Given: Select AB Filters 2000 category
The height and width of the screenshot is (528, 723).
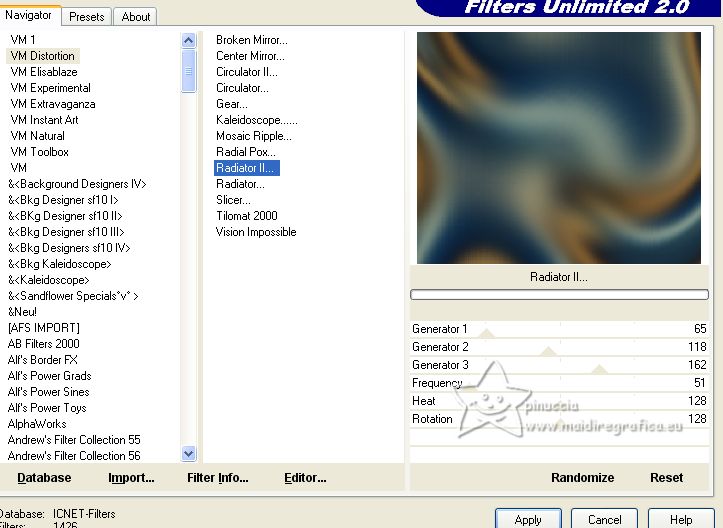Looking at the screenshot, I should (x=43, y=344).
